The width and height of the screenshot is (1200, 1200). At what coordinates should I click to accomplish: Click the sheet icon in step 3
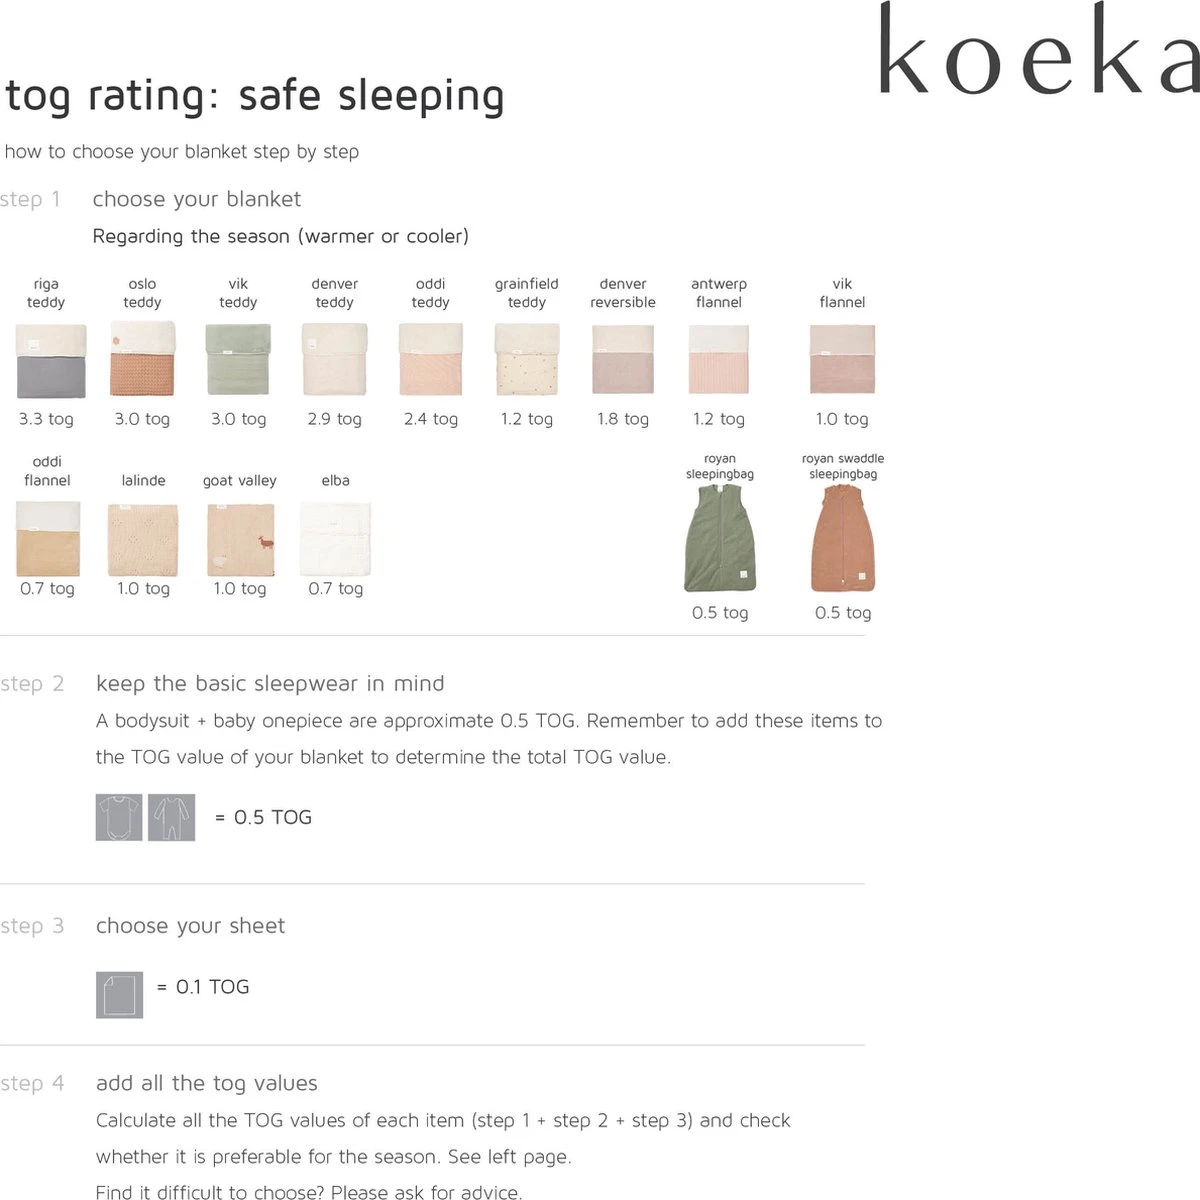(x=119, y=995)
